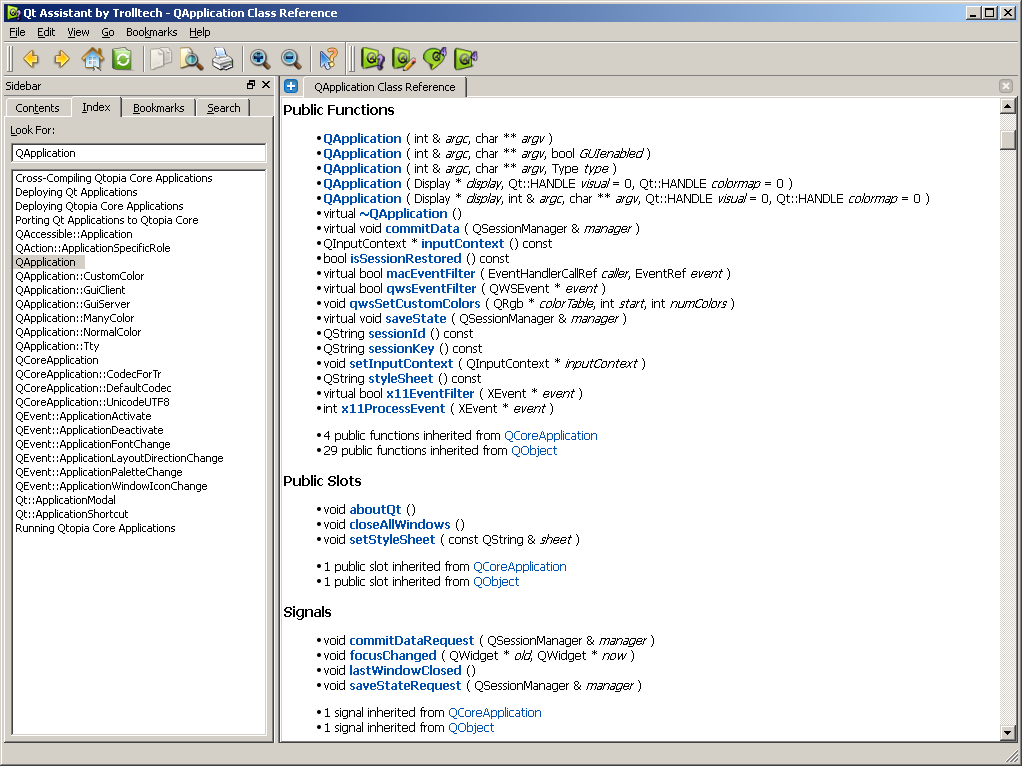Select 'QCoreApplication::CodecForTr' index entry
This screenshot has height=766, width=1022.
pyautogui.click(x=88, y=374)
